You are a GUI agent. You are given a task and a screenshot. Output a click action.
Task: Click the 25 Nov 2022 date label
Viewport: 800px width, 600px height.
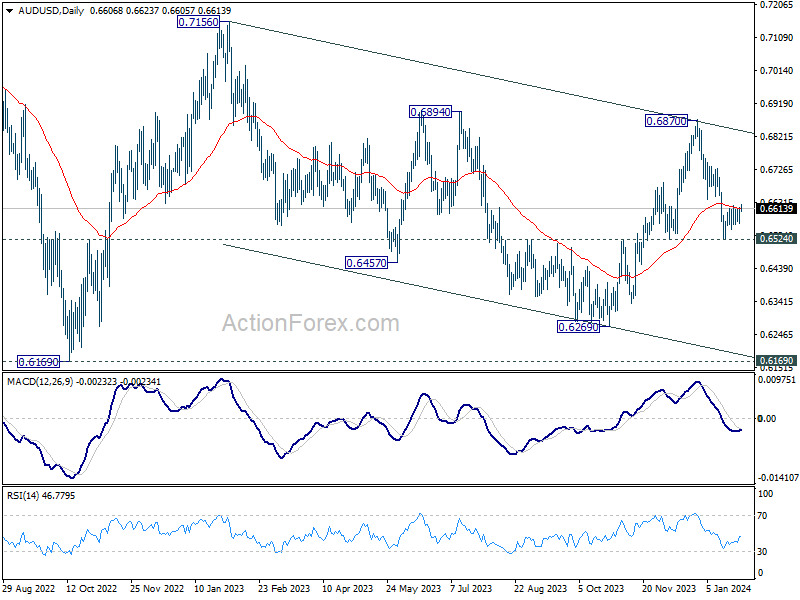(157, 588)
